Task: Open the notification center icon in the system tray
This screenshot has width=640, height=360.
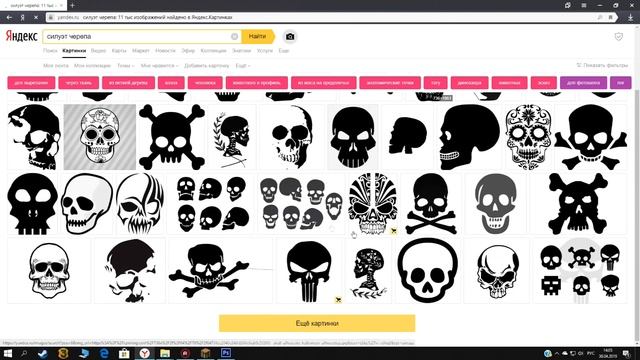Action: pyautogui.click(x=626, y=353)
